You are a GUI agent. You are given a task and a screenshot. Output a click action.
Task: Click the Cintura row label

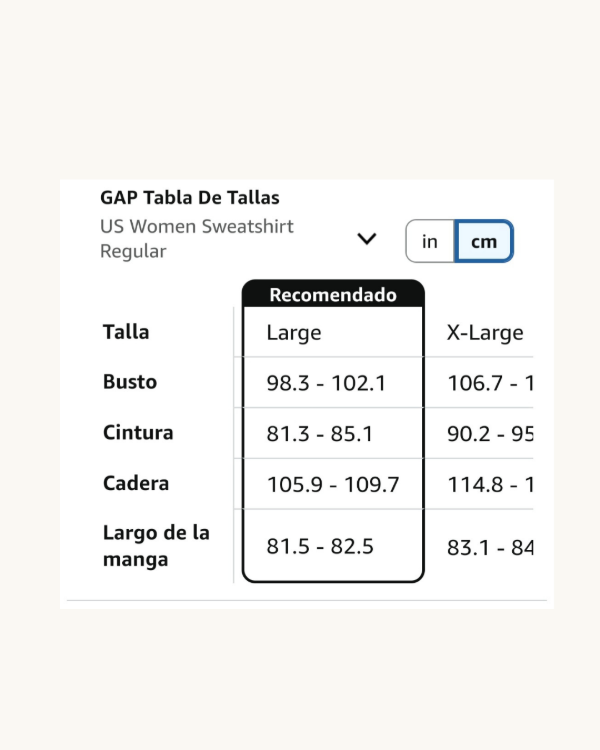click(138, 433)
